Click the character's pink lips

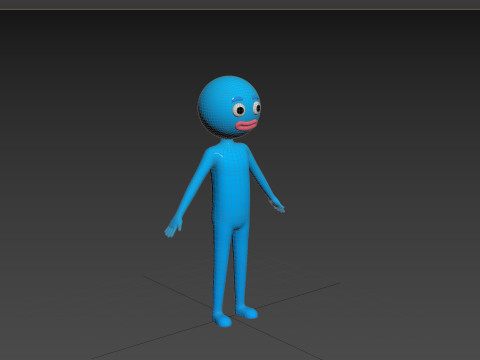pos(247,125)
